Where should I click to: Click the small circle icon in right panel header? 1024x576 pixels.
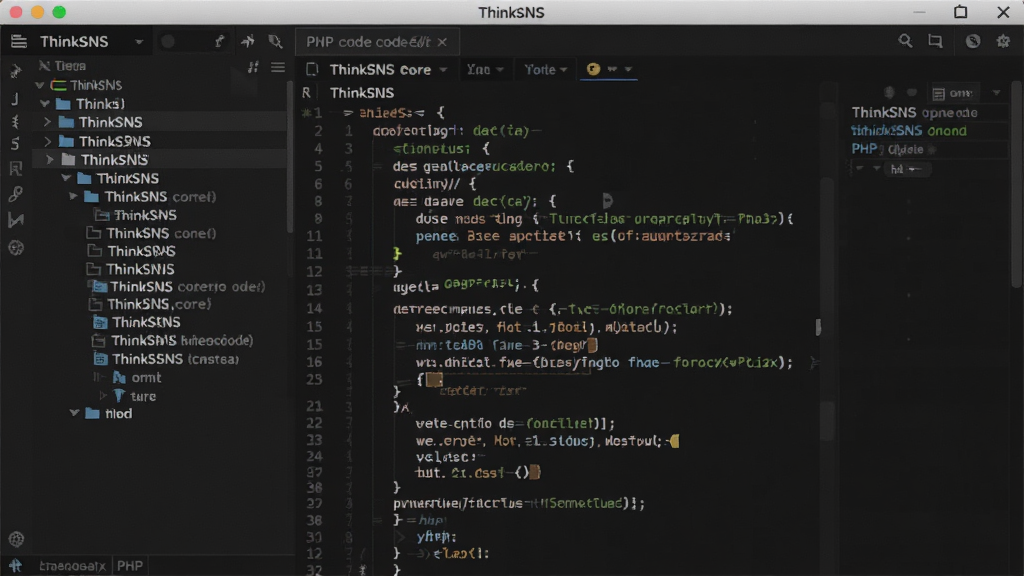[x=889, y=93]
